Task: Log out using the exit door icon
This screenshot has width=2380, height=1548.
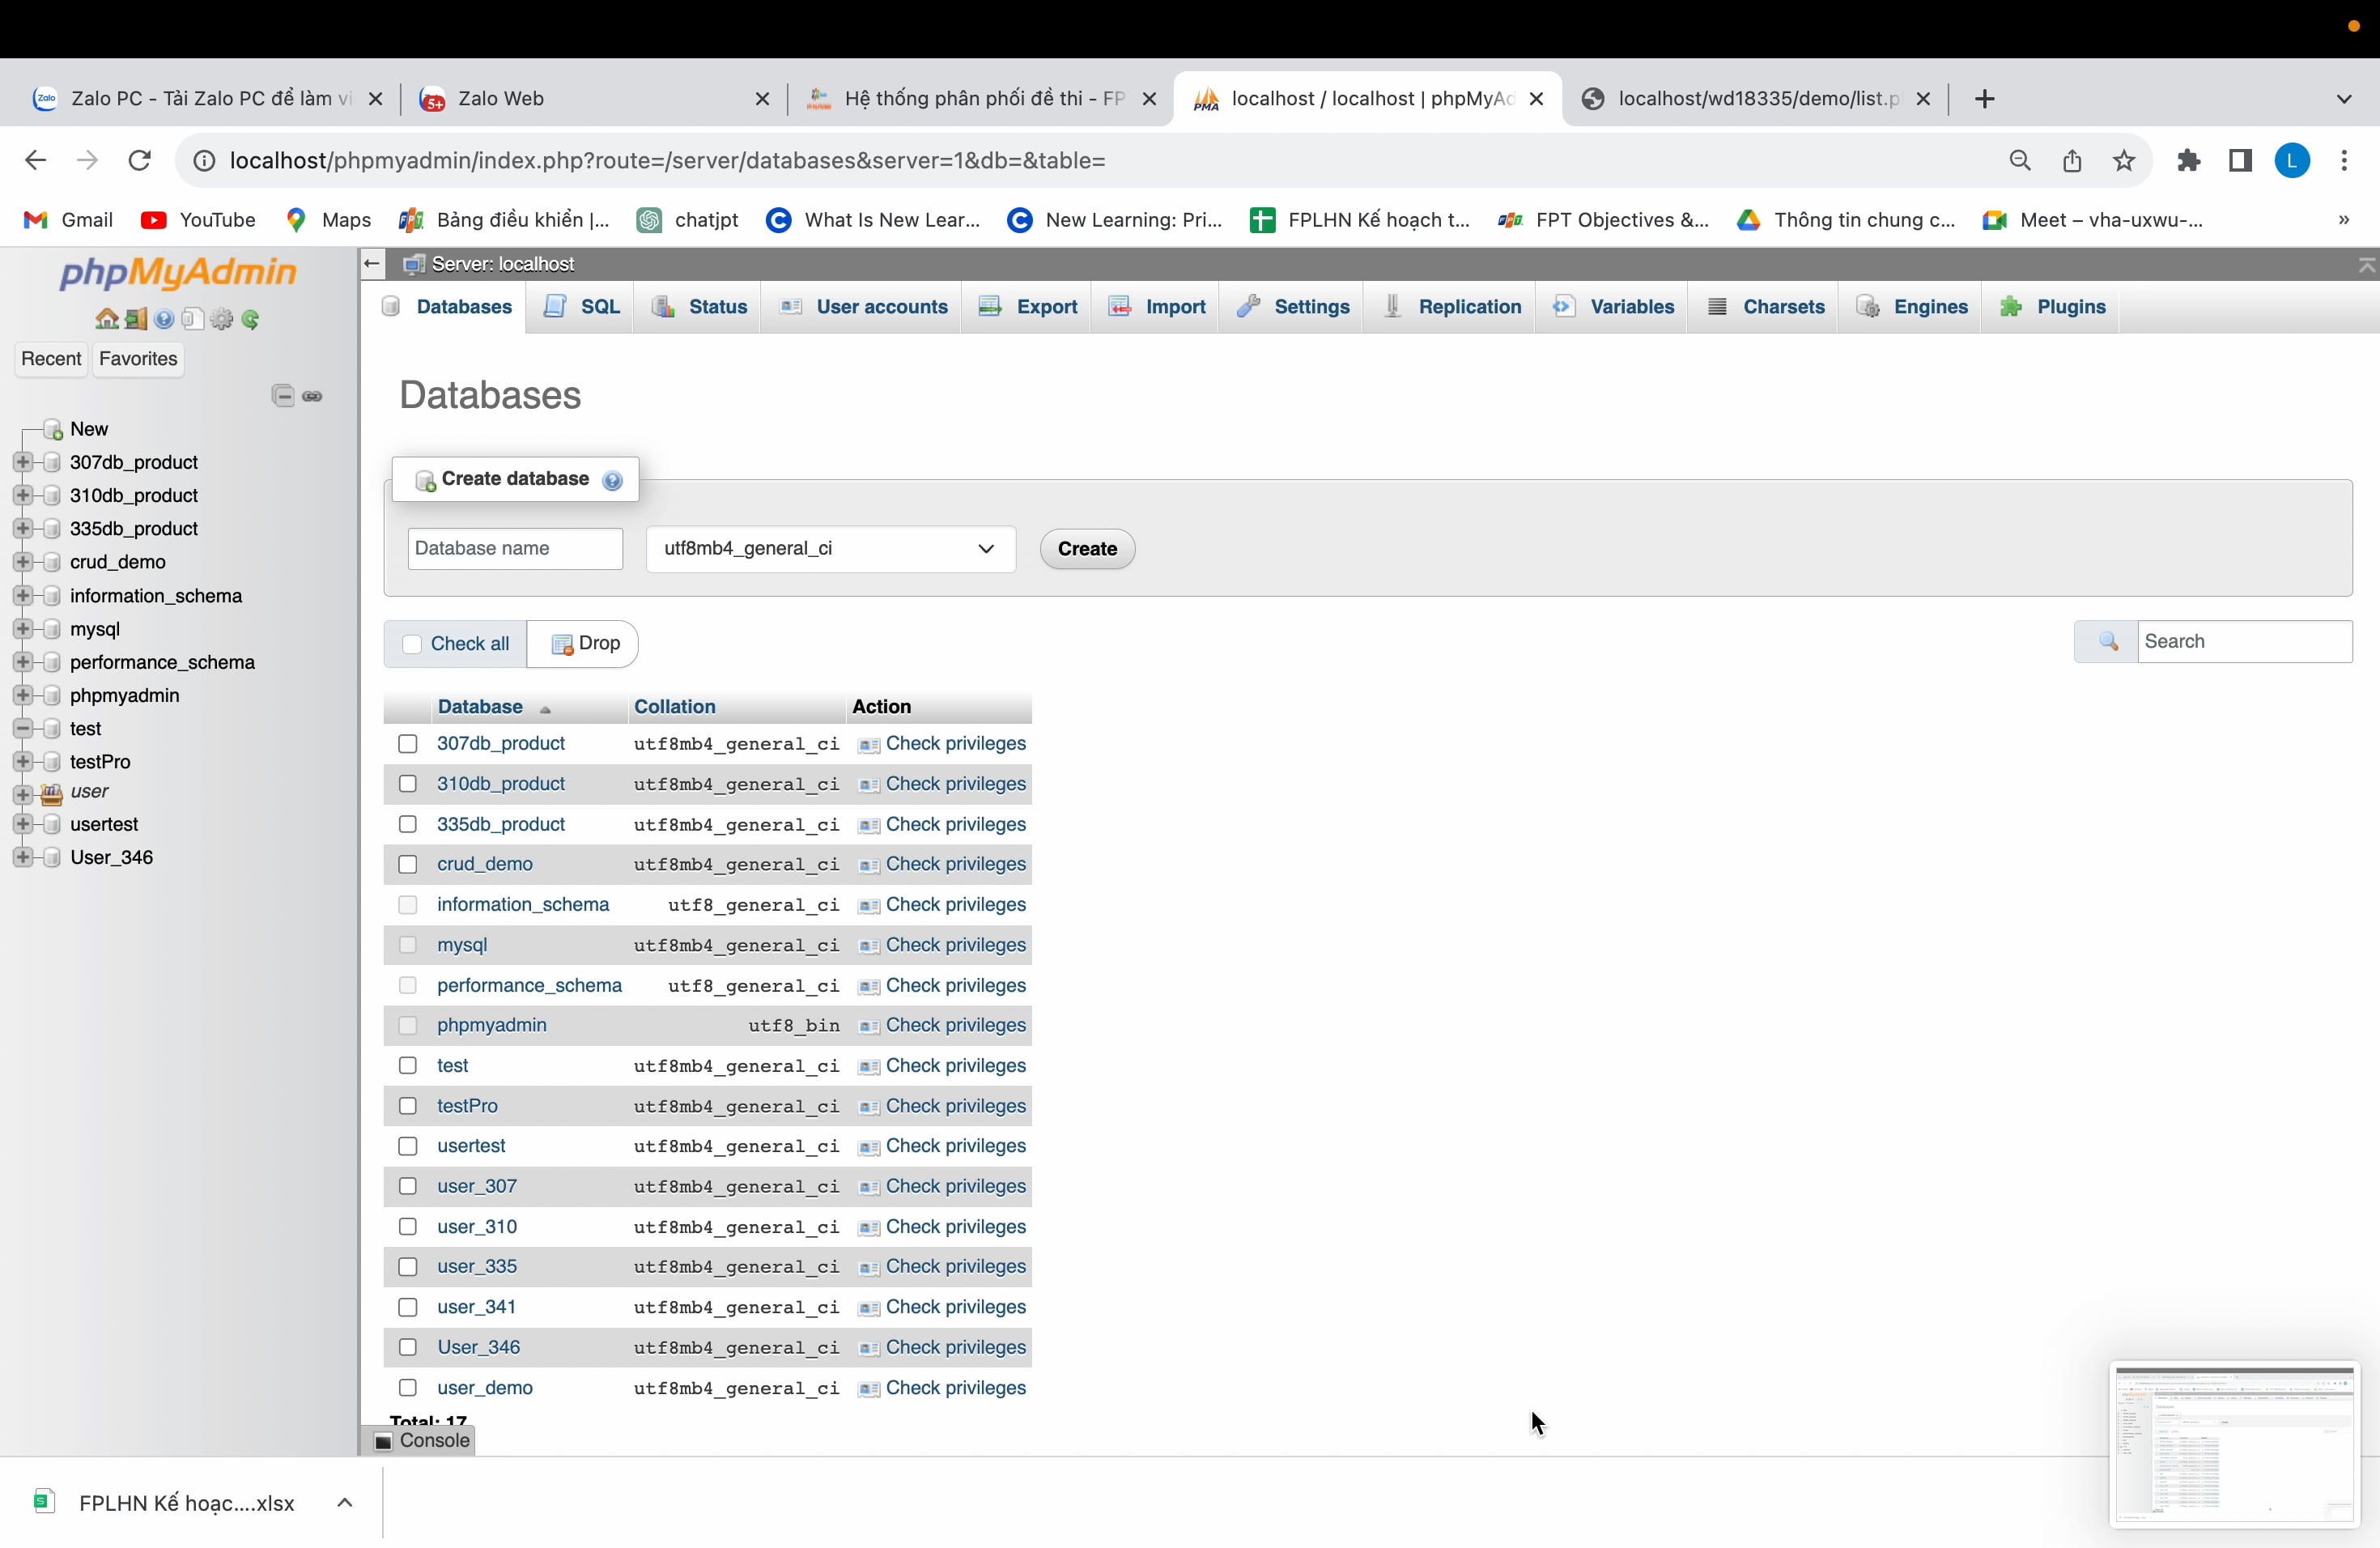Action: (135, 319)
